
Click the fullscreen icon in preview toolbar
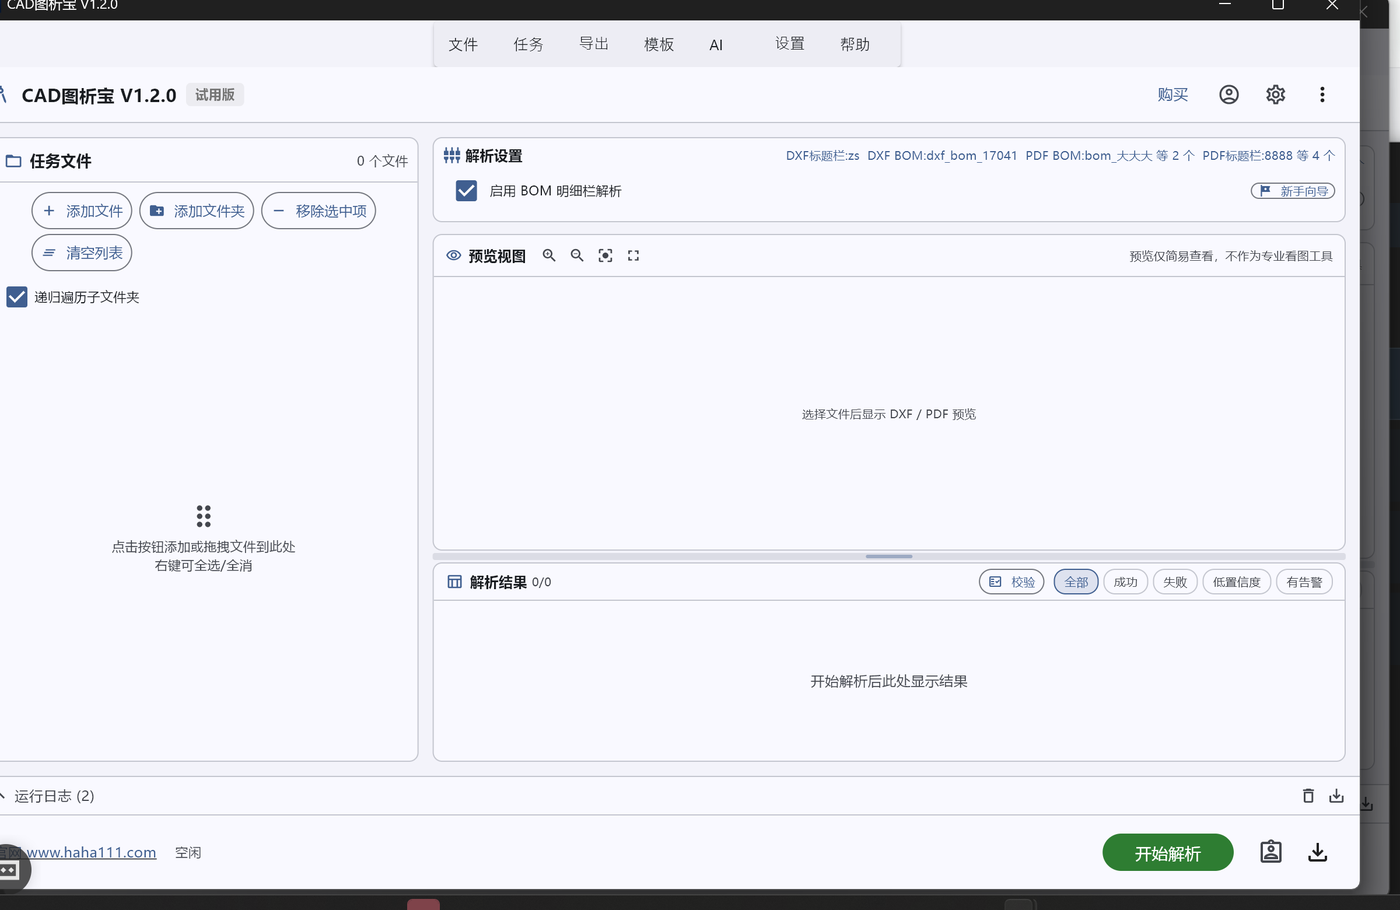633,256
